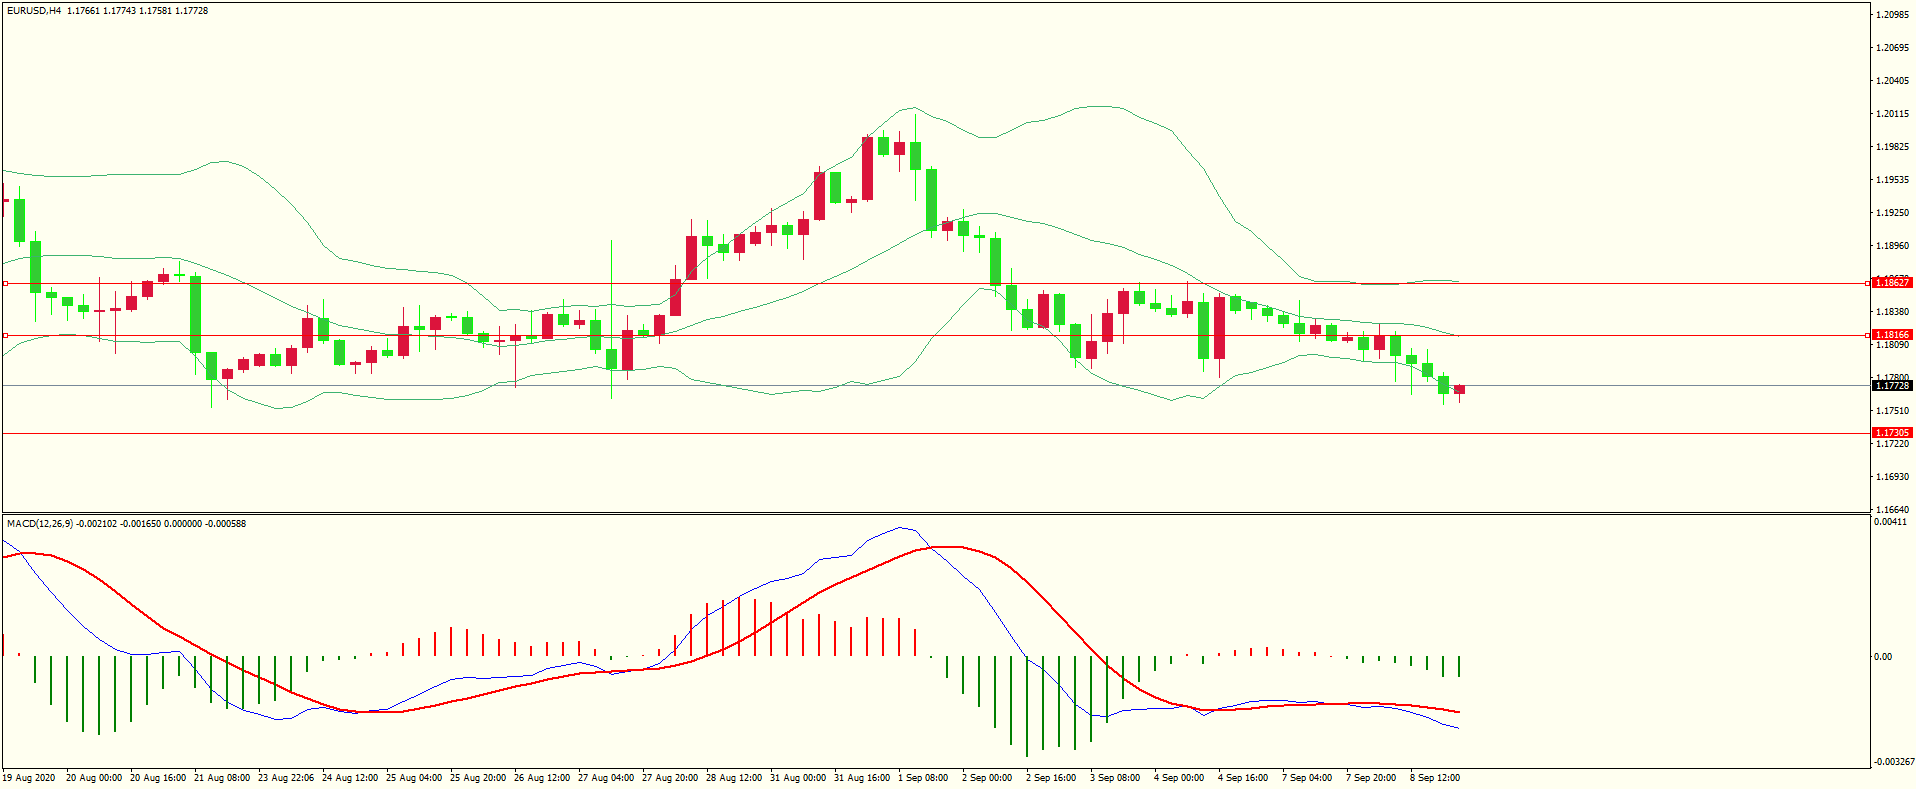Click the -0.003267 MACD scale label
Viewport: 1916px width, 789px height.
[1893, 762]
